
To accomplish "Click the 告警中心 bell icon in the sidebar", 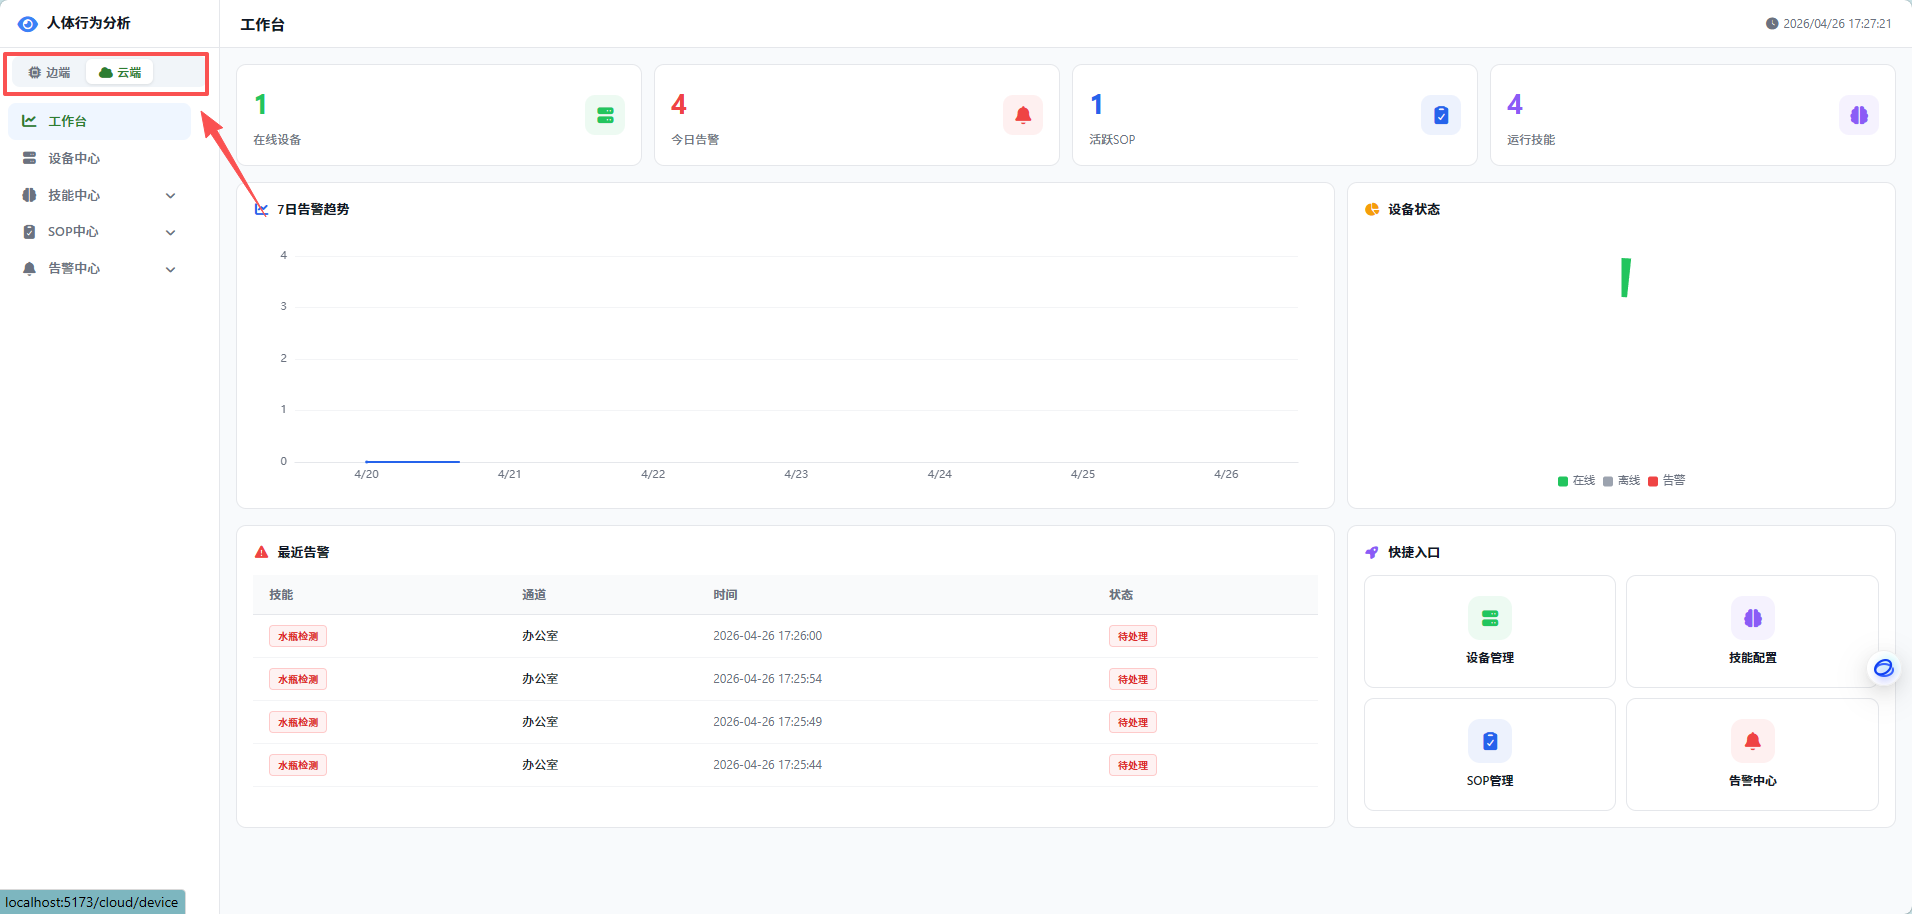I will (29, 268).
